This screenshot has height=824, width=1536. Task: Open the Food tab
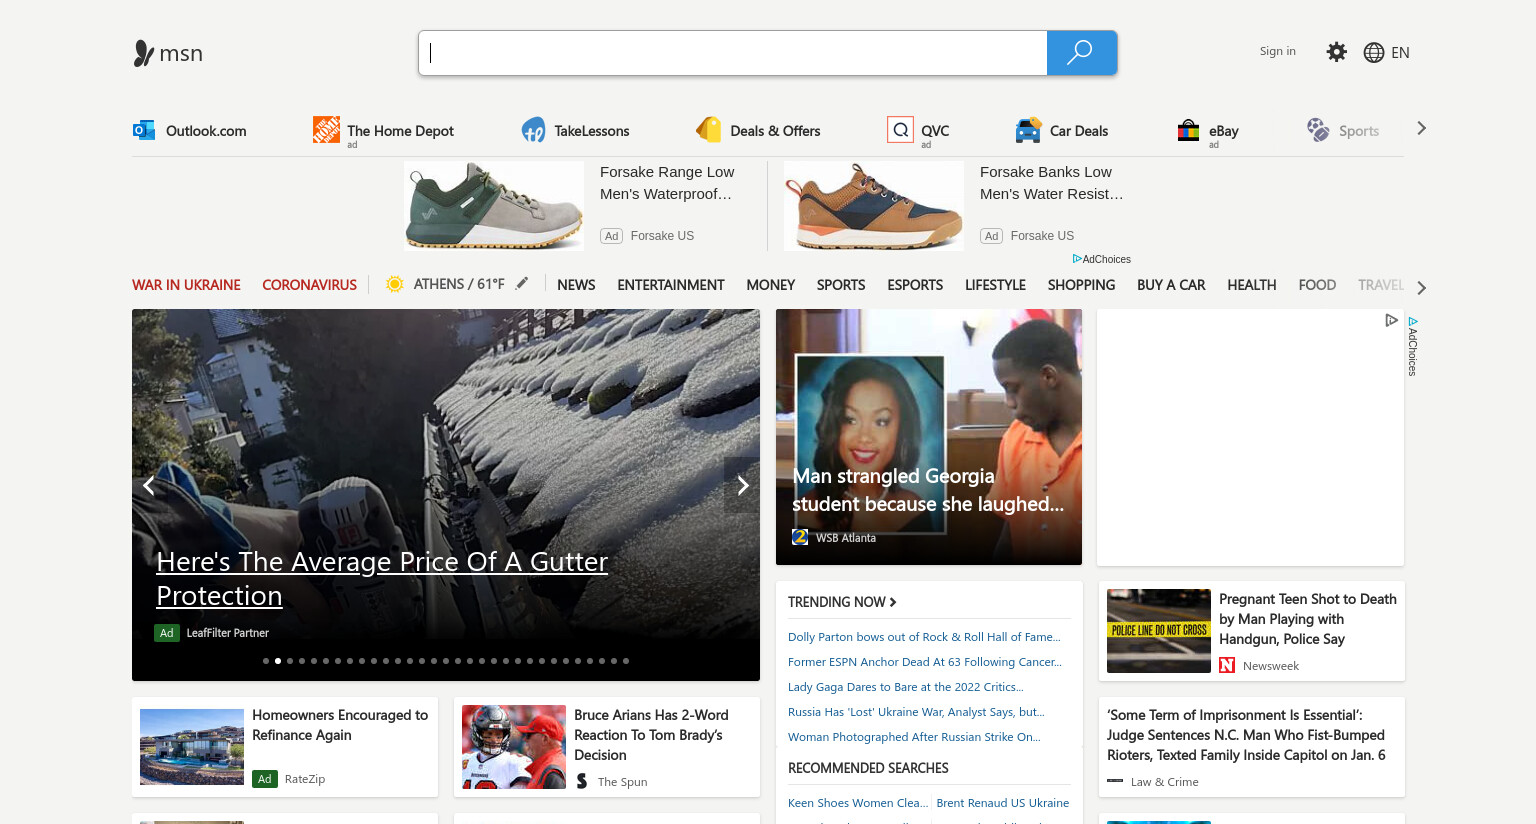[x=1317, y=285]
